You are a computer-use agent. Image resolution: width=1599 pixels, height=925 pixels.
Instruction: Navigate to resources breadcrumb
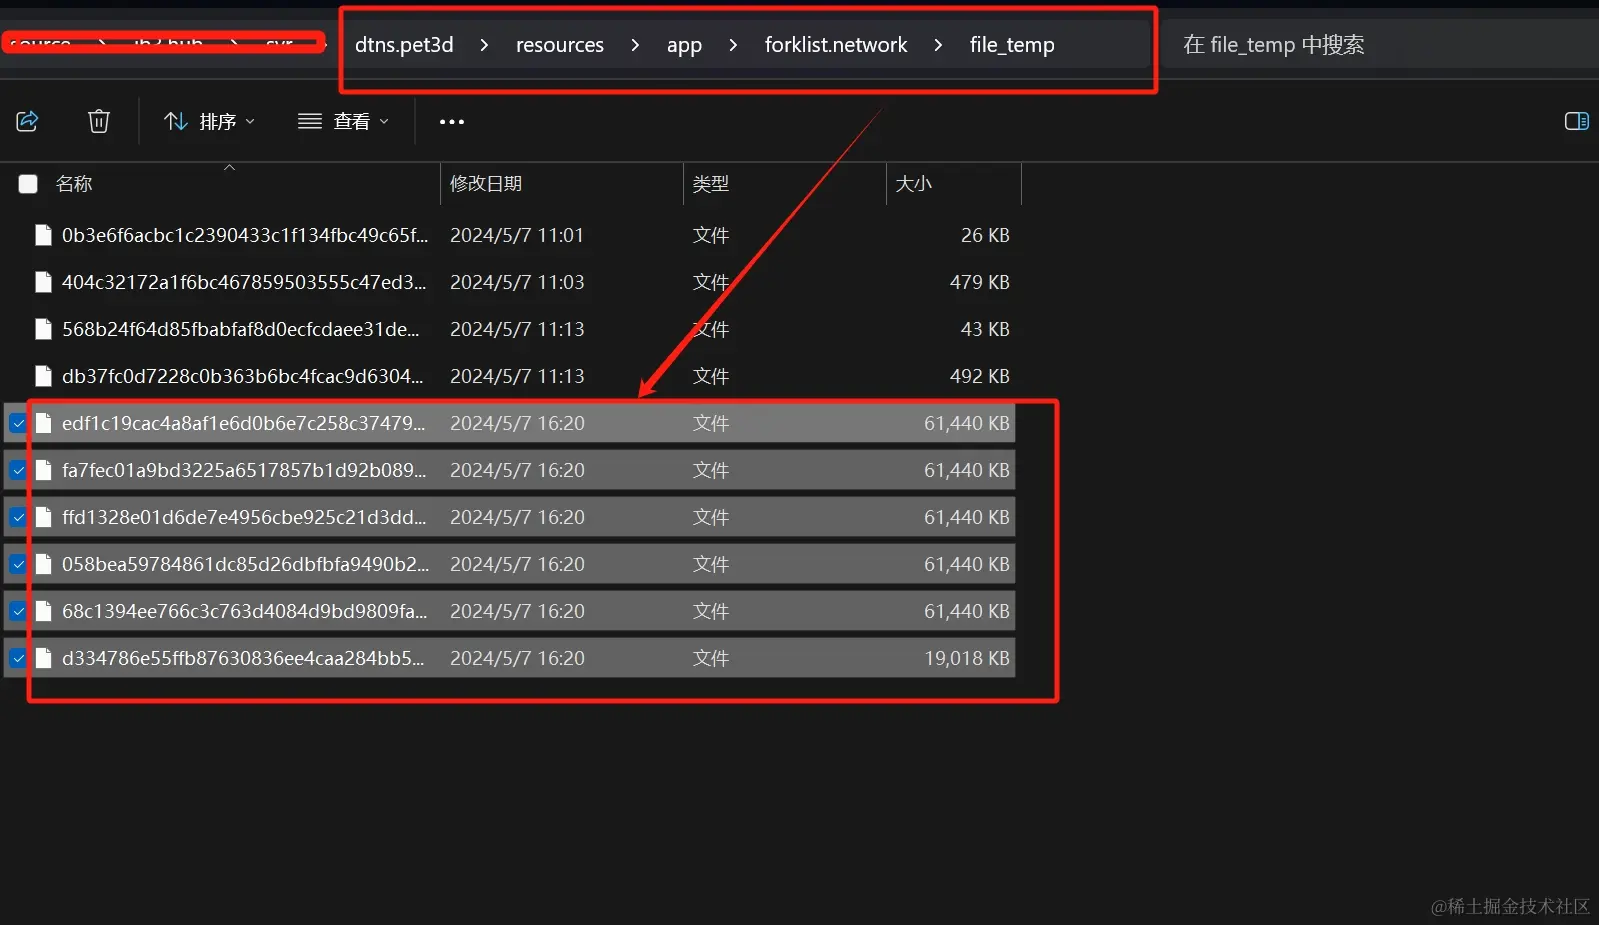[560, 45]
